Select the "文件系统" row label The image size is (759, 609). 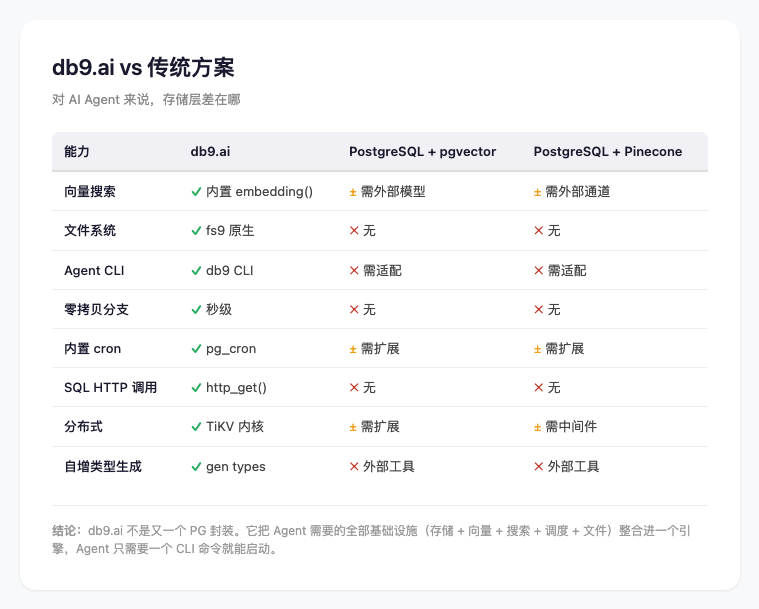[90, 230]
